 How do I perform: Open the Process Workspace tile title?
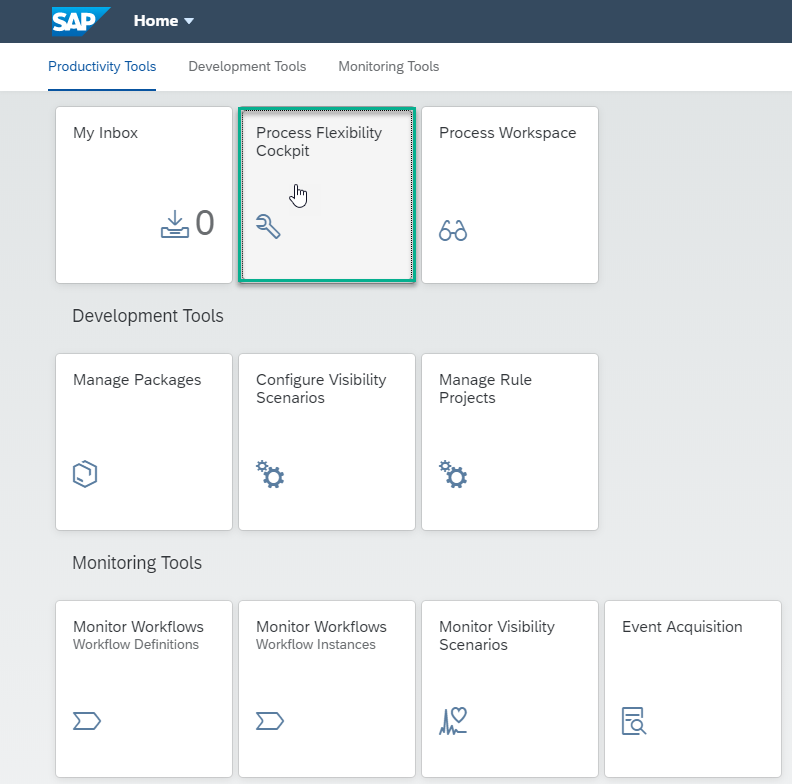coord(507,133)
